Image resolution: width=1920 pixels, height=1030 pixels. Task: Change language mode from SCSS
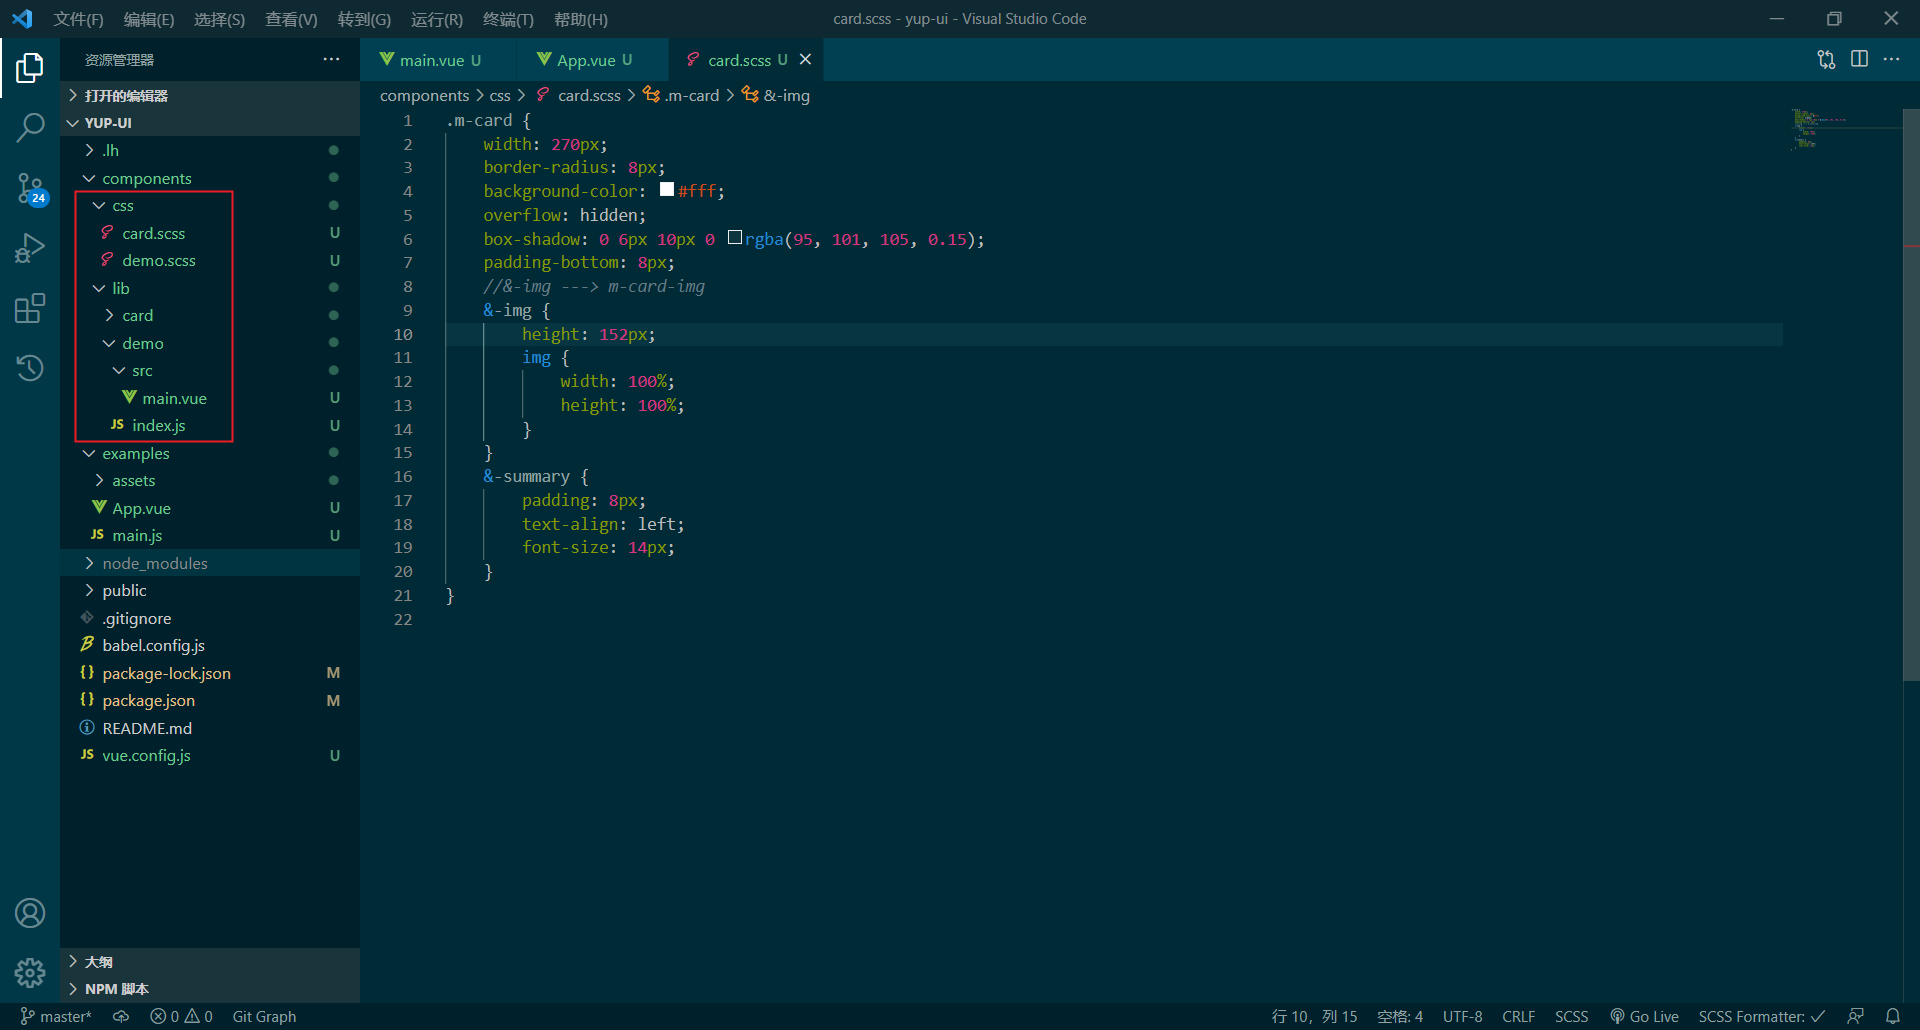pos(1571,1016)
